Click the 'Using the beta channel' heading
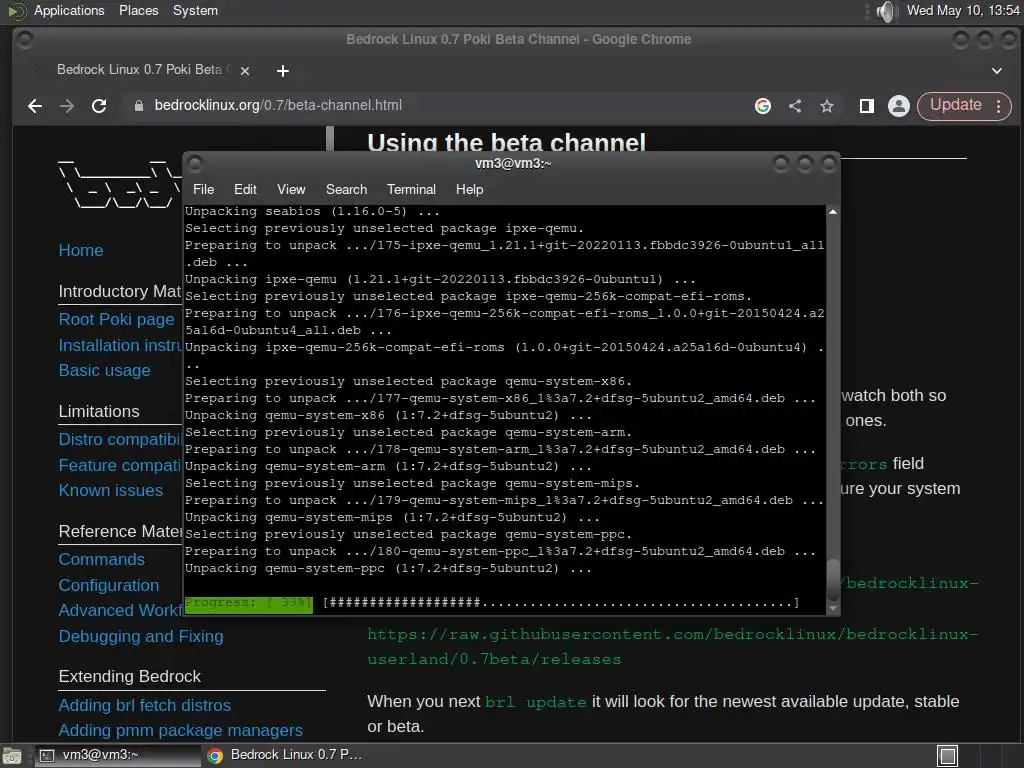The width and height of the screenshot is (1024, 768). coord(506,142)
